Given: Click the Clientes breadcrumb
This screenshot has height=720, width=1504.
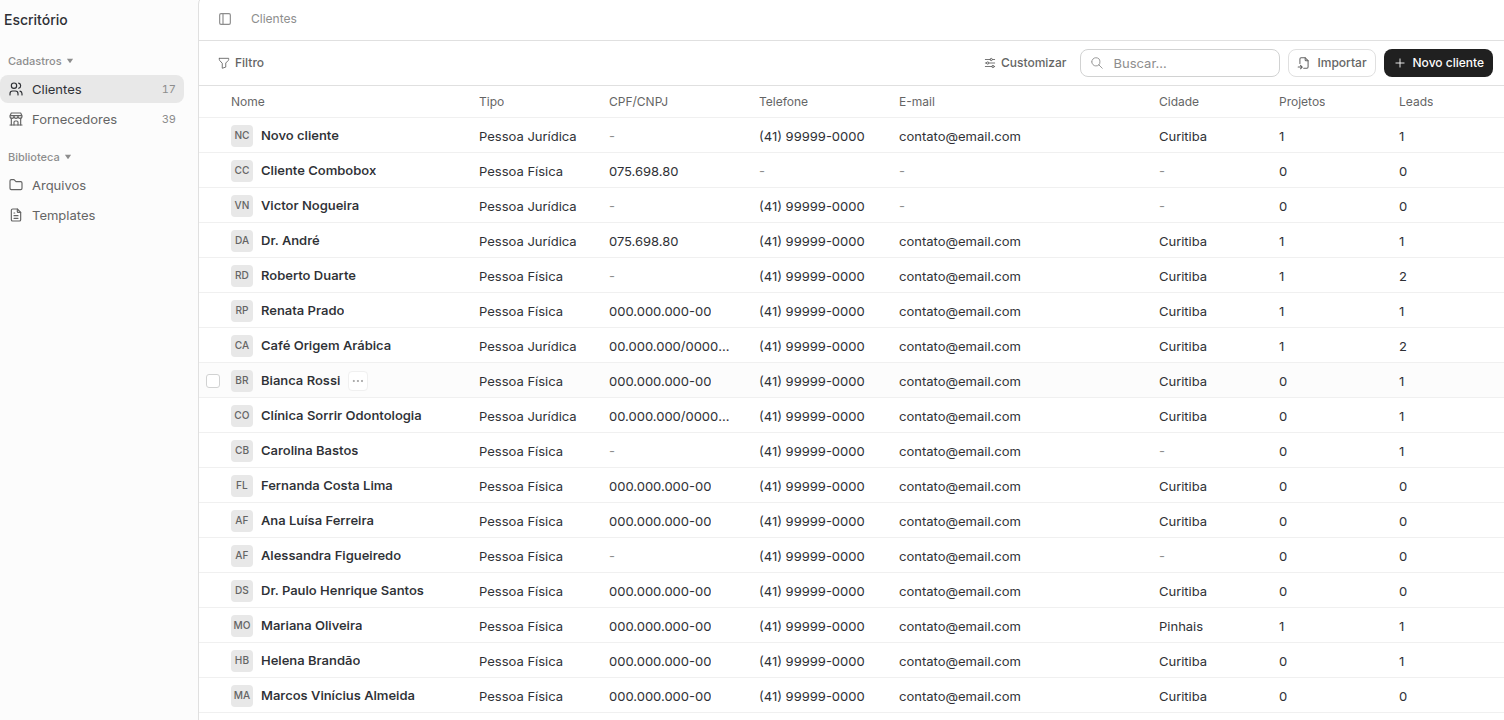Looking at the screenshot, I should [x=274, y=19].
